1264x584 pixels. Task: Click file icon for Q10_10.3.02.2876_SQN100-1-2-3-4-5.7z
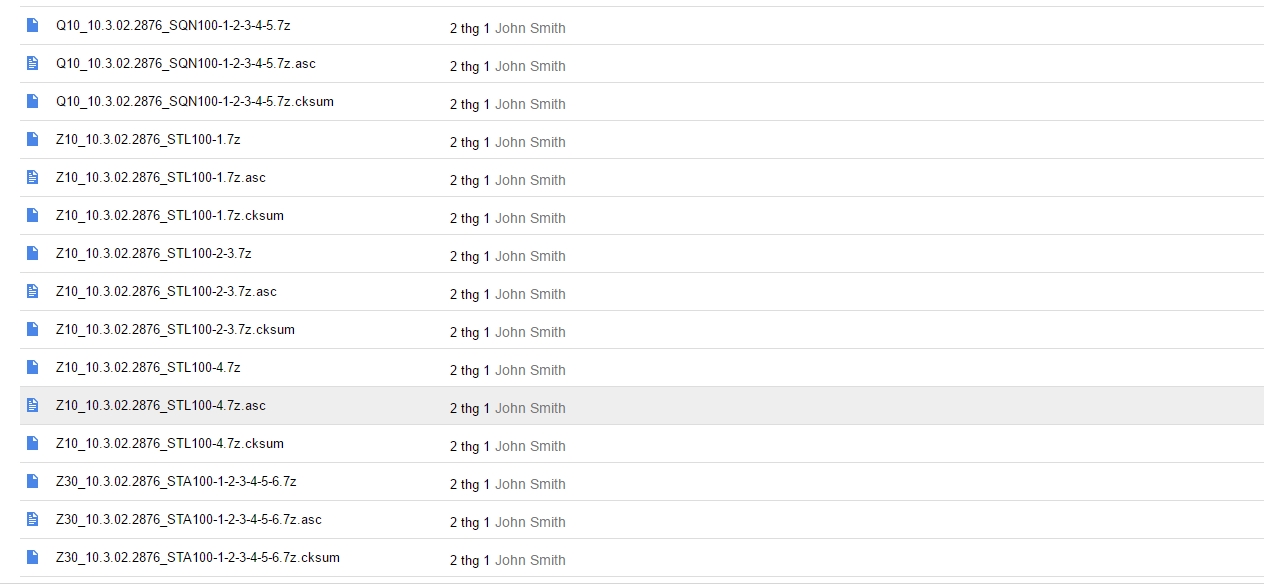(x=33, y=25)
